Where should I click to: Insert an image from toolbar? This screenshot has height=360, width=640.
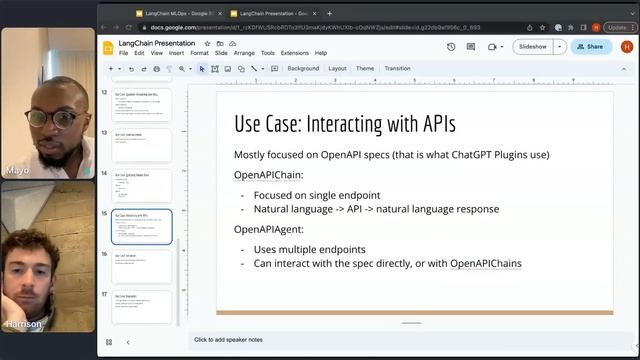click(x=228, y=69)
